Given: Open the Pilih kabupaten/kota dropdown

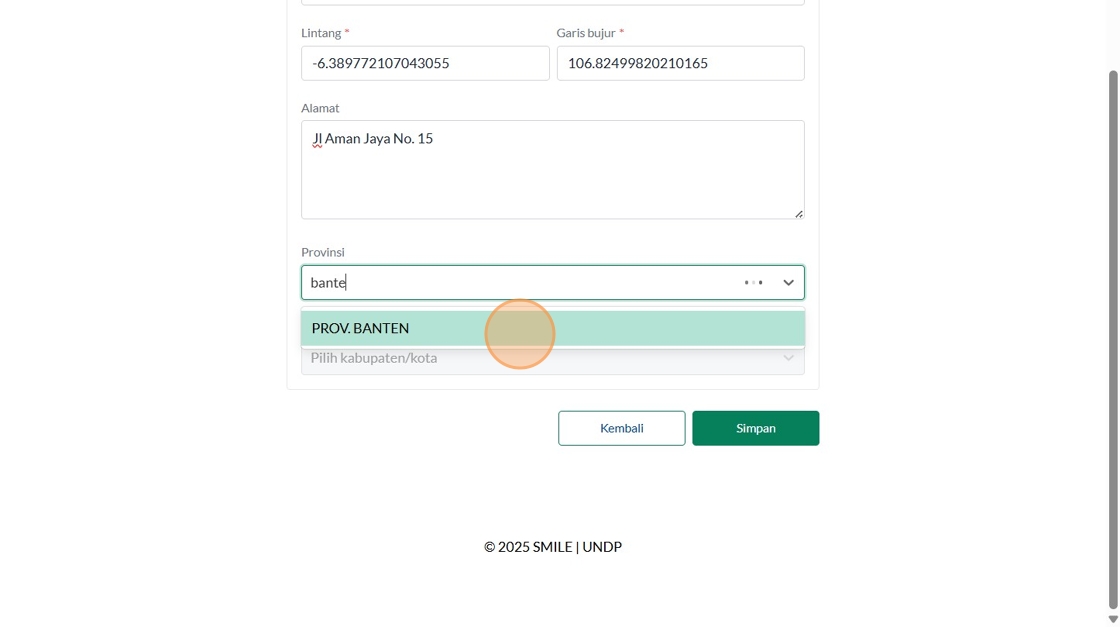Looking at the screenshot, I should (552, 358).
